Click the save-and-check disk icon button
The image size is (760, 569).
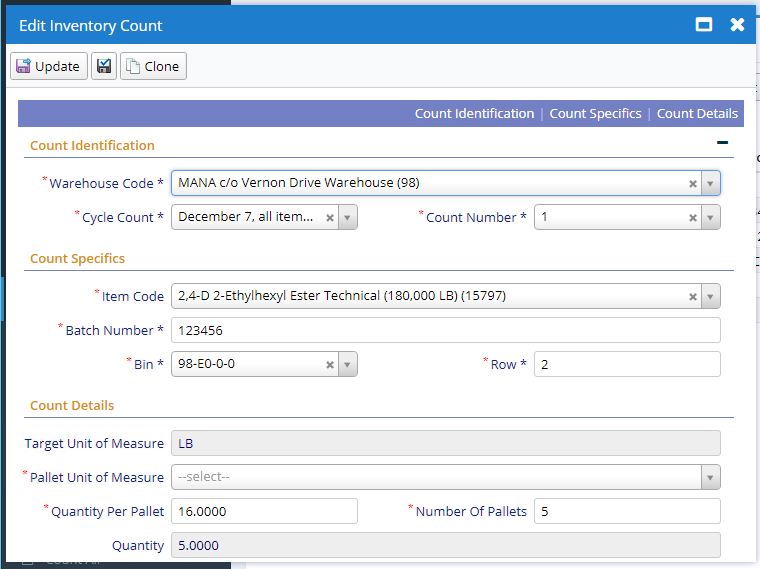[x=104, y=66]
